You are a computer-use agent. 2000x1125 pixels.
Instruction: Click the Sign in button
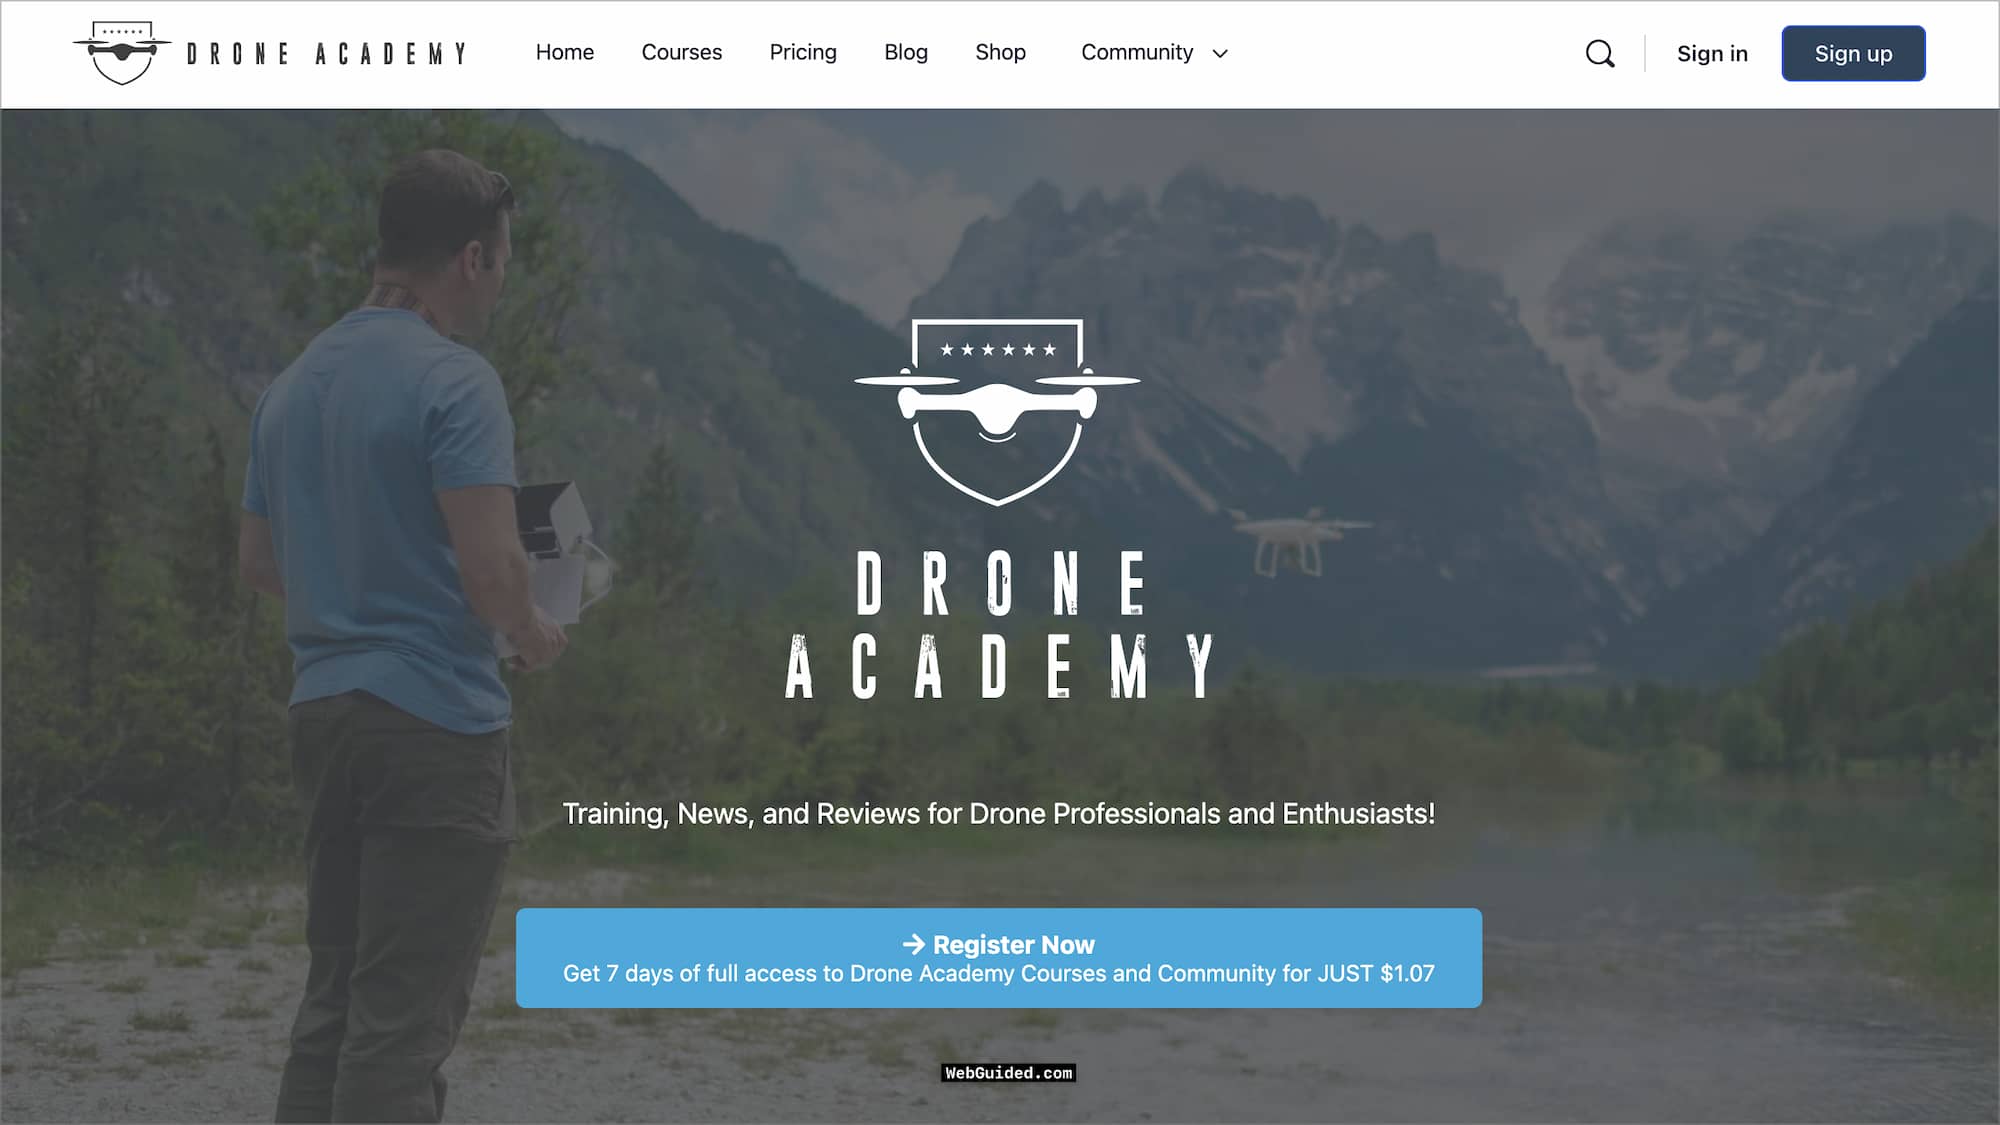(1713, 54)
